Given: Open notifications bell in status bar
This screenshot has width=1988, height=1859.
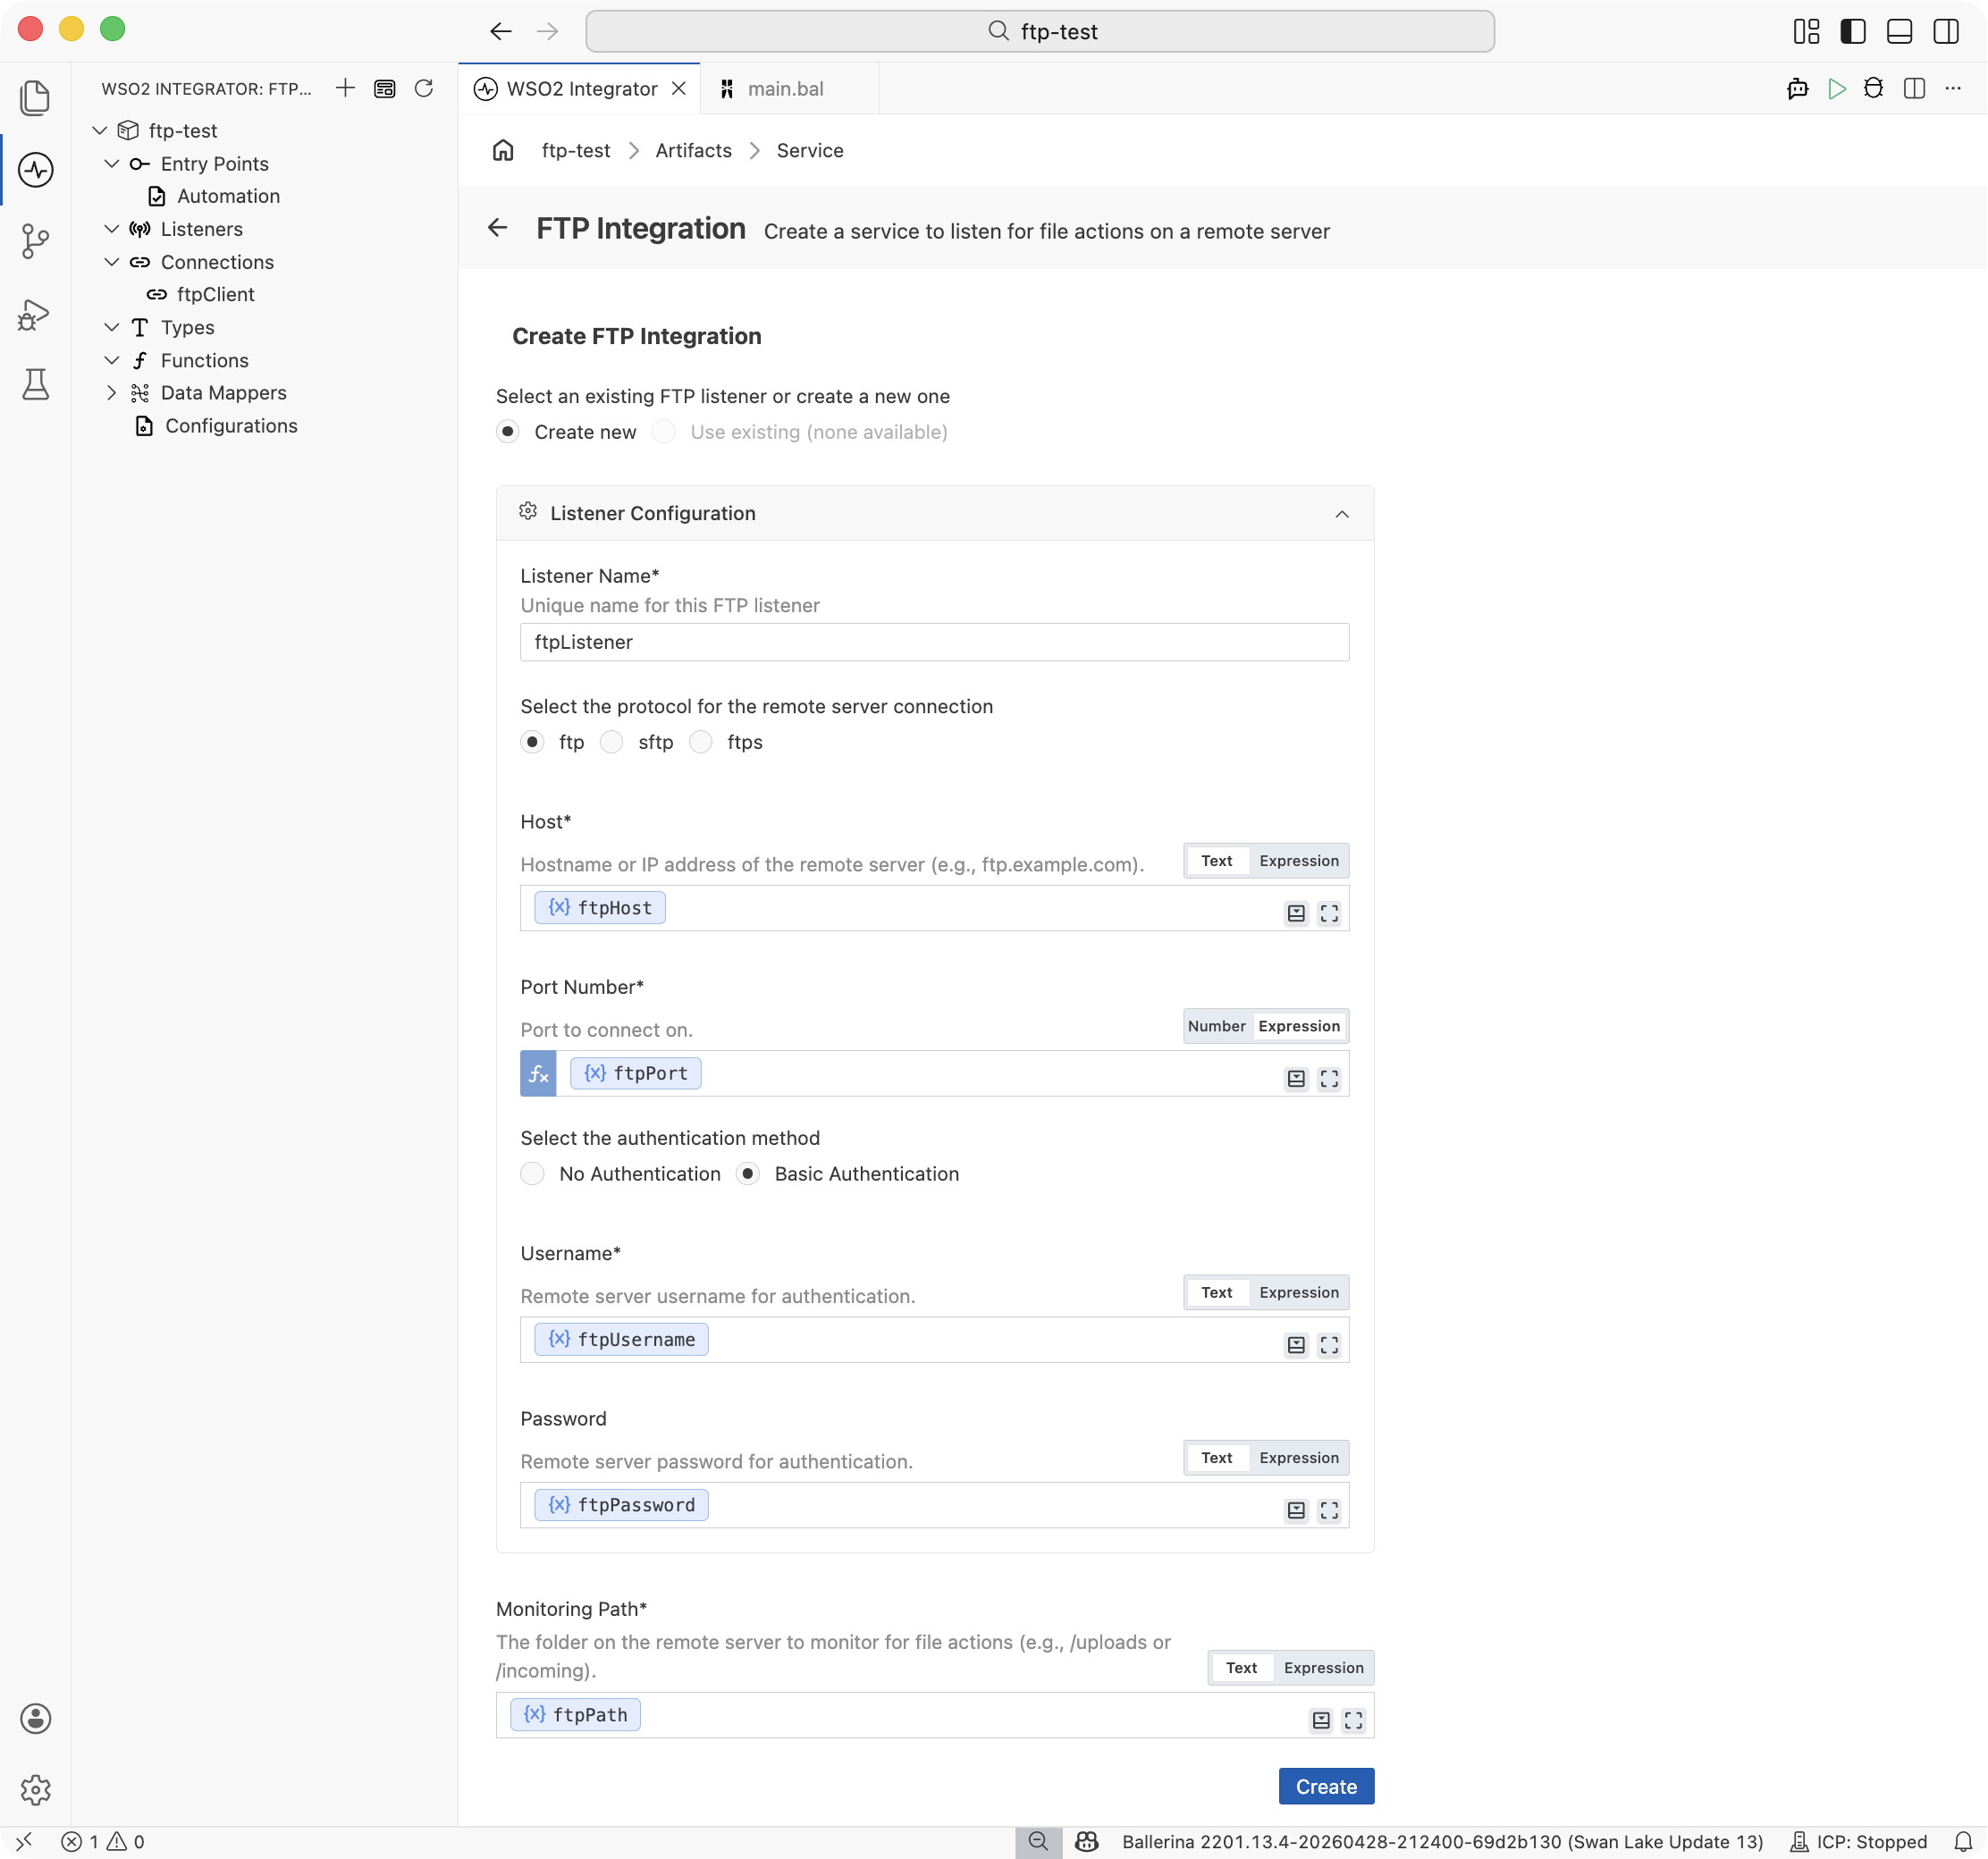Looking at the screenshot, I should click(x=1963, y=1841).
